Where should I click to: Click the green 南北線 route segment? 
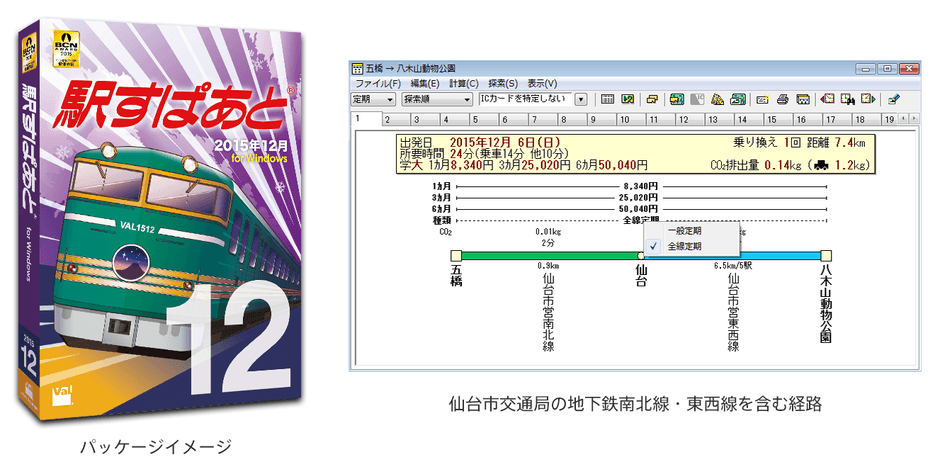pyautogui.click(x=549, y=256)
